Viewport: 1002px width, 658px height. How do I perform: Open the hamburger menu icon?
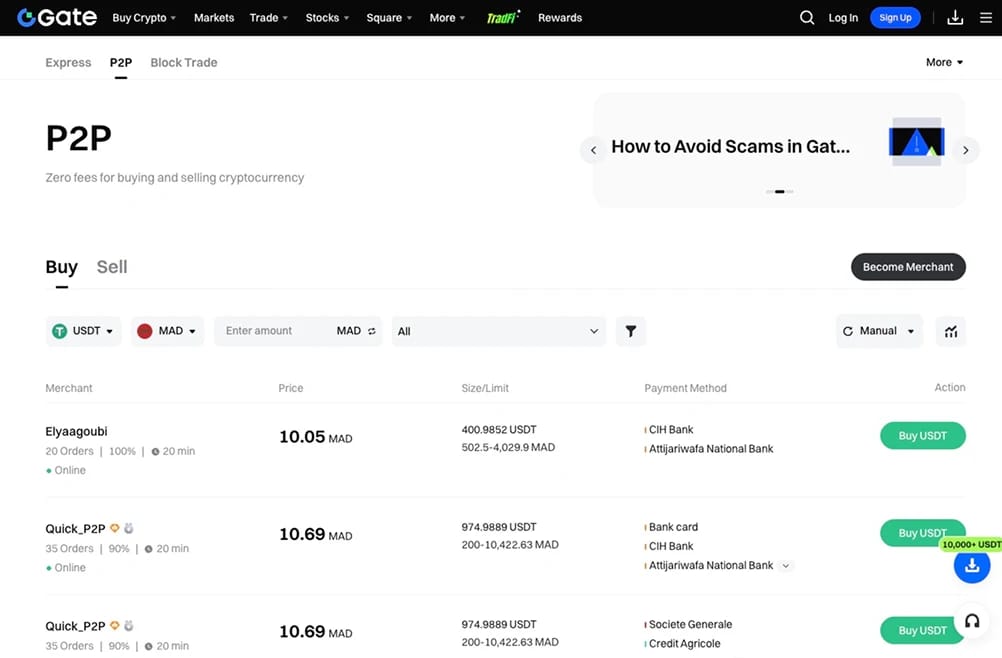pyautogui.click(x=986, y=17)
